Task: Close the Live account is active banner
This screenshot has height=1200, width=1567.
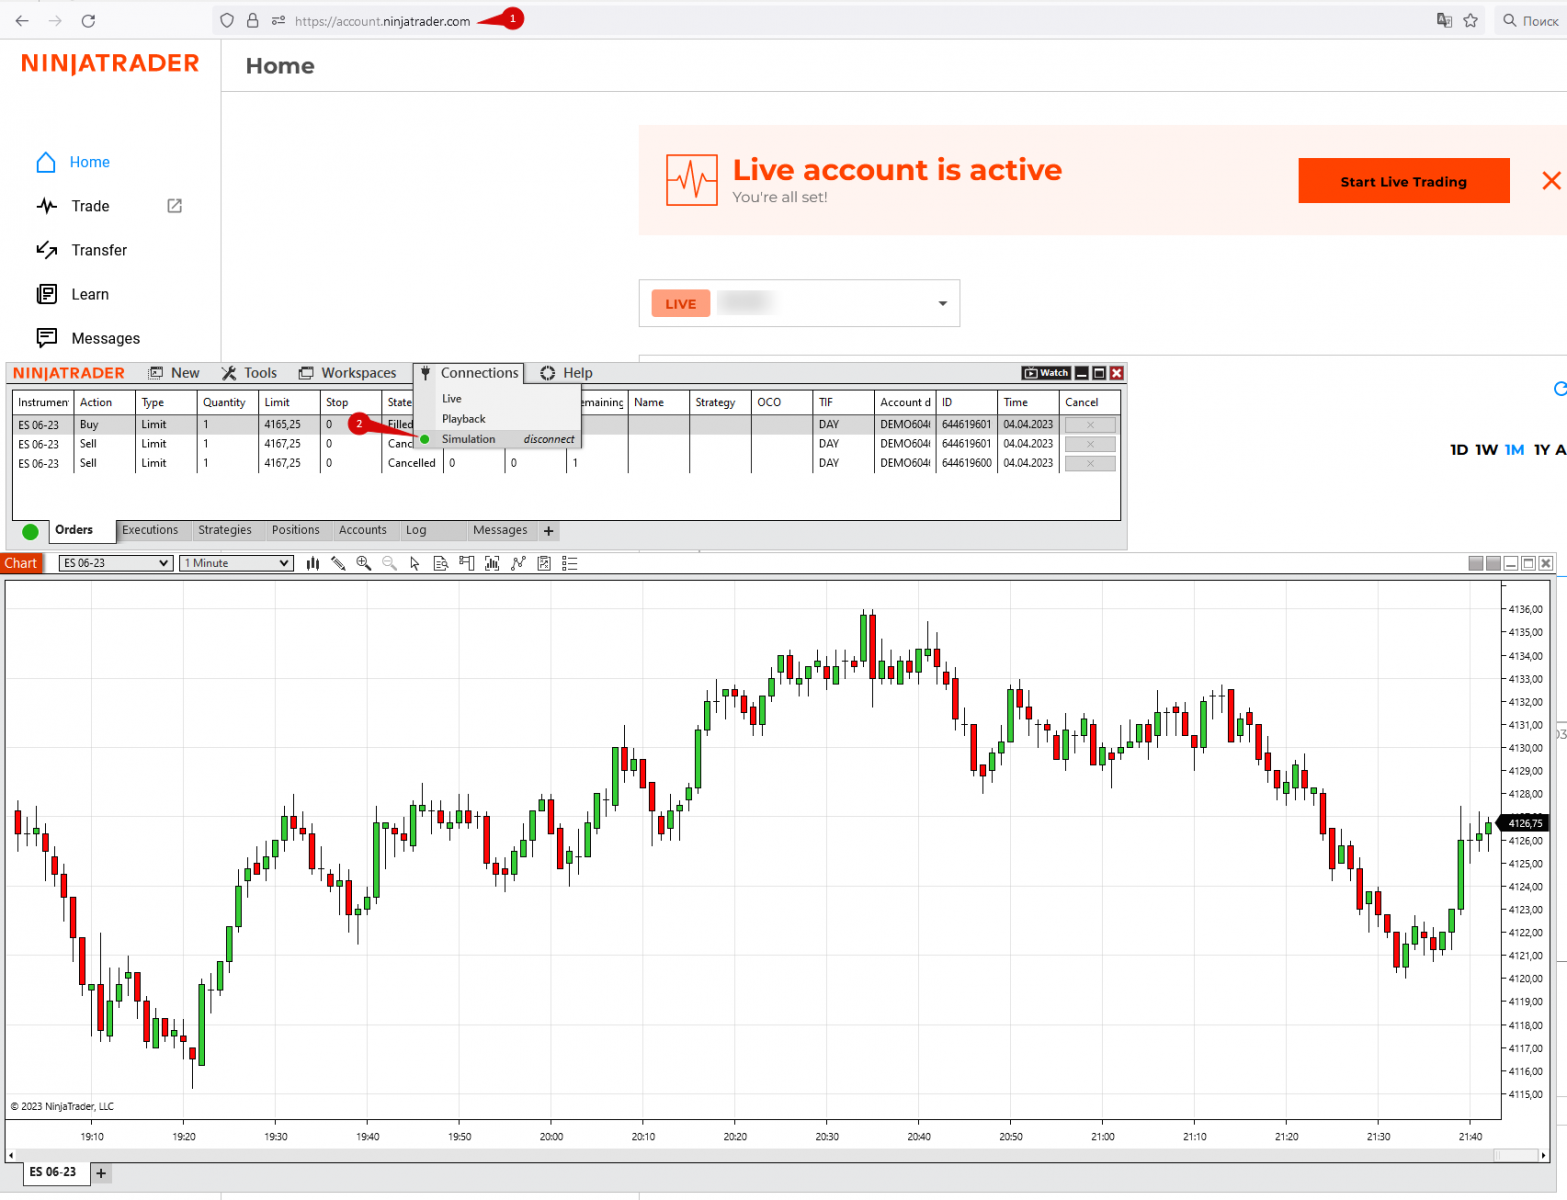Action: pyautogui.click(x=1551, y=180)
